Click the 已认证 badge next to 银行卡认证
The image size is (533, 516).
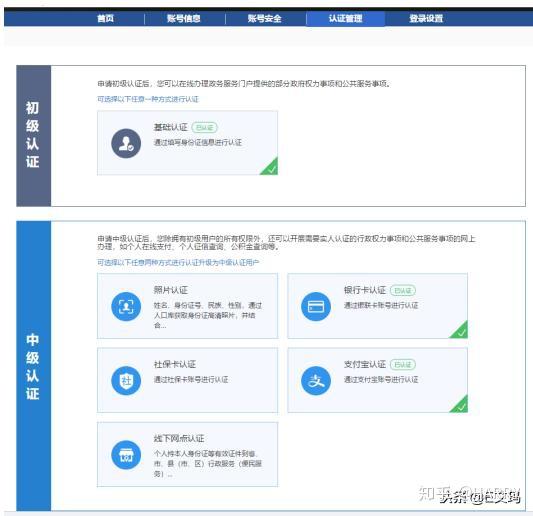(x=403, y=290)
